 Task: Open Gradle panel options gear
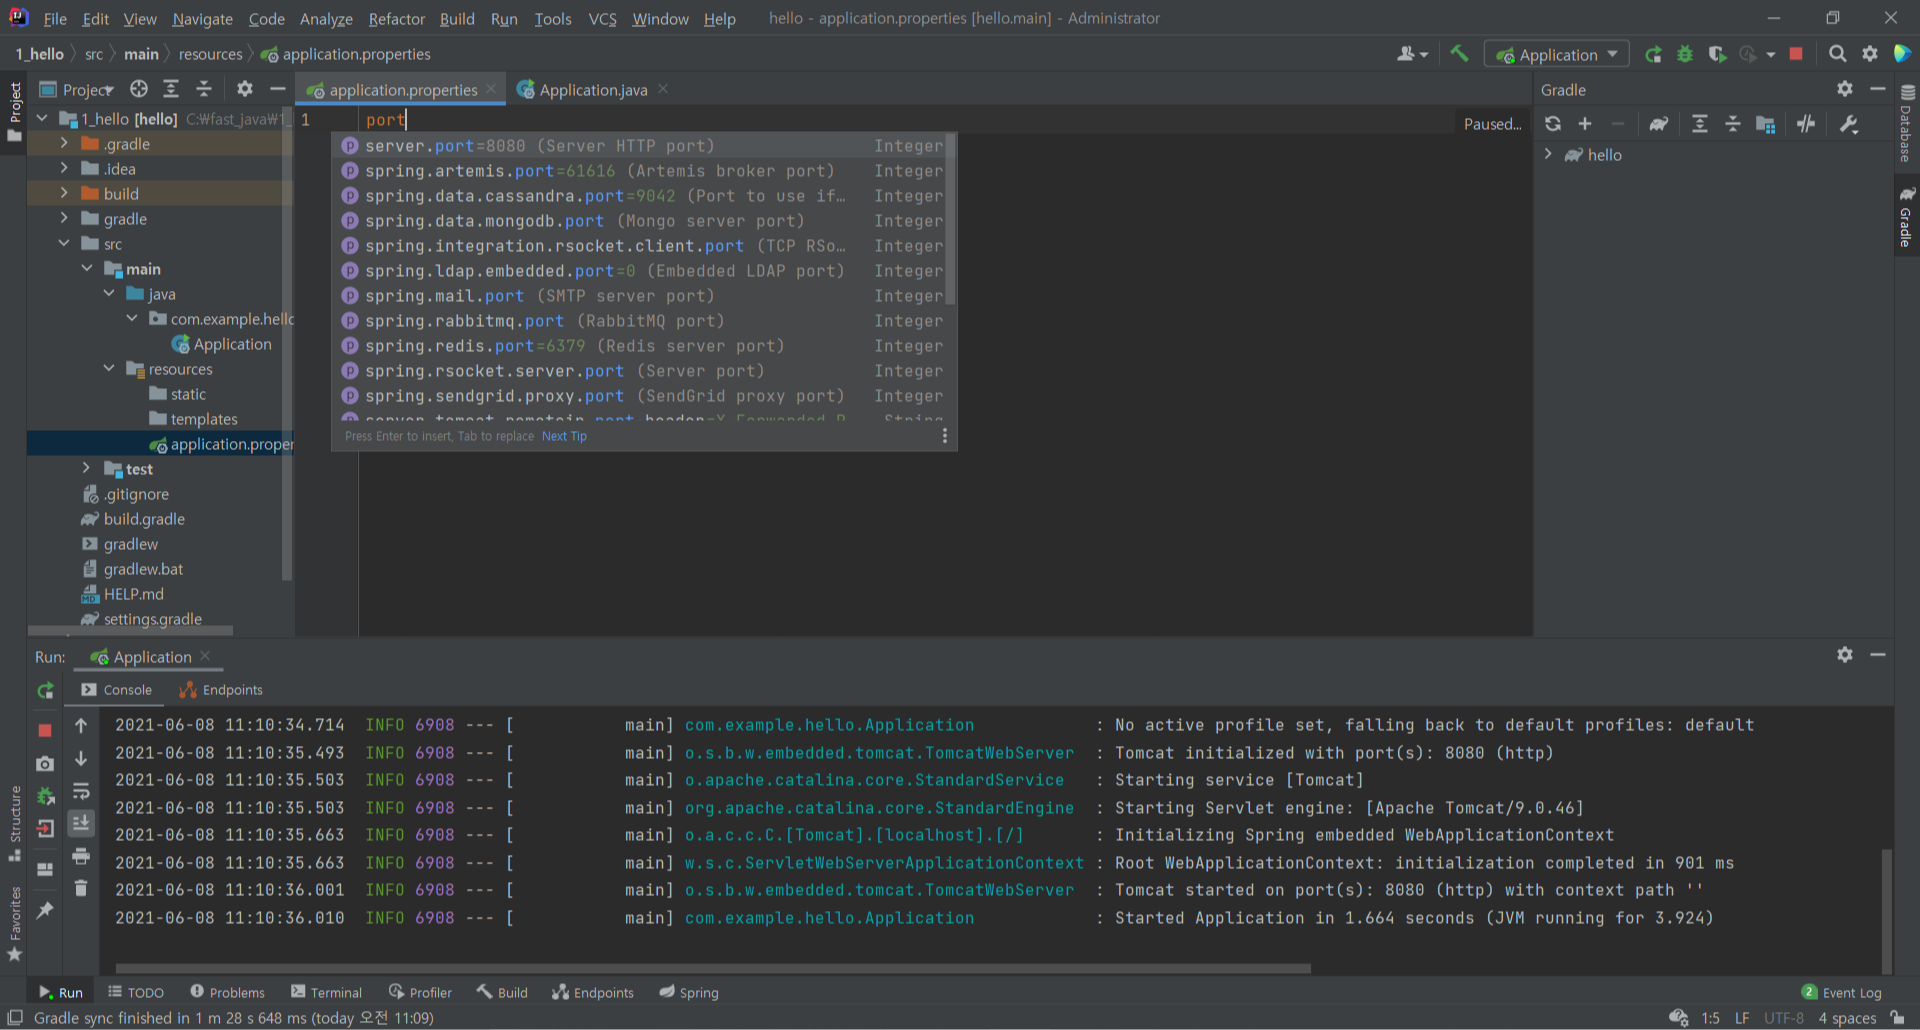(1845, 89)
